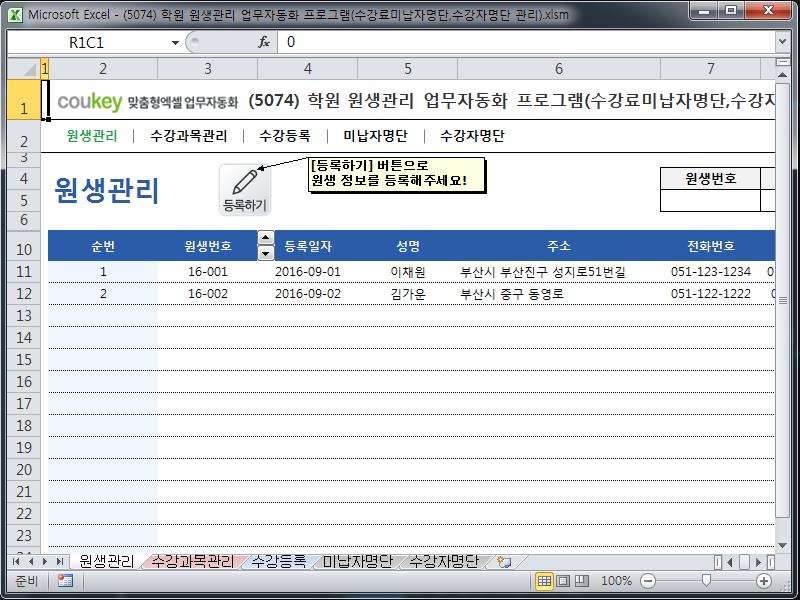Open the Name Box dropdown arrow
The image size is (800, 600).
pos(175,42)
